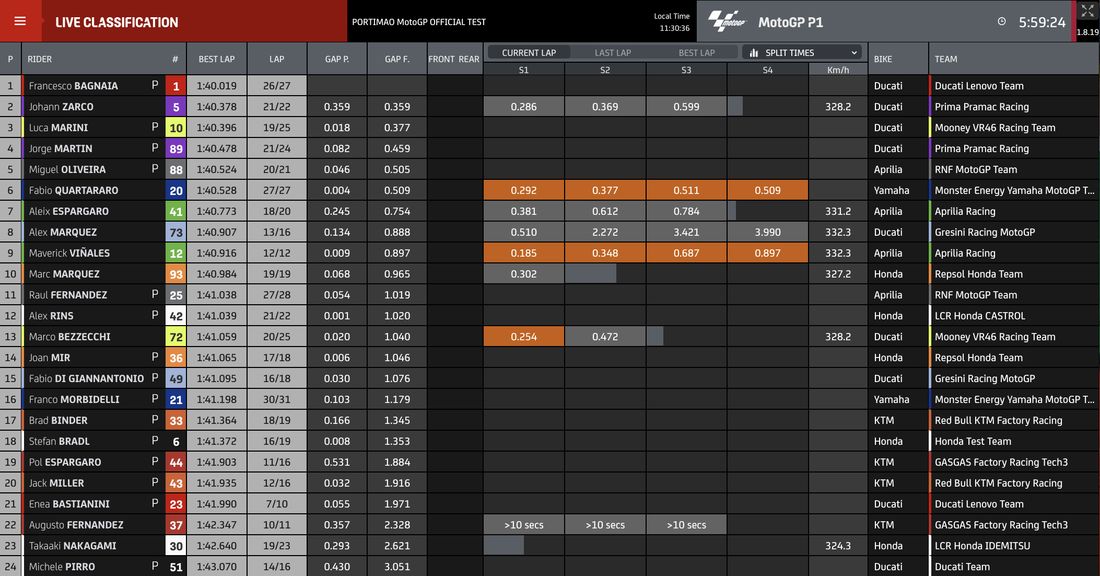
Task: Select rider Jack MILLER
Action: point(56,483)
